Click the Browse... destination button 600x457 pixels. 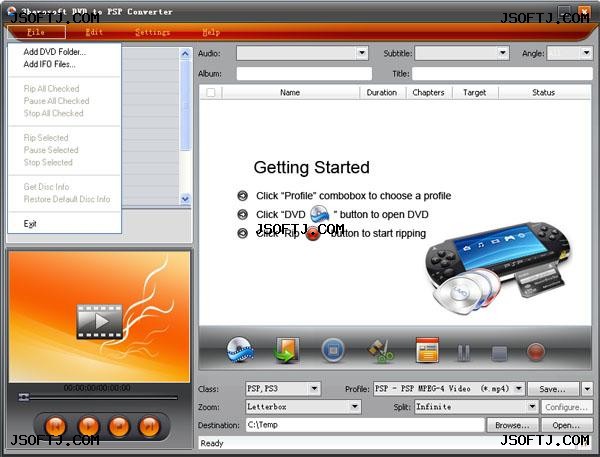pyautogui.click(x=512, y=425)
